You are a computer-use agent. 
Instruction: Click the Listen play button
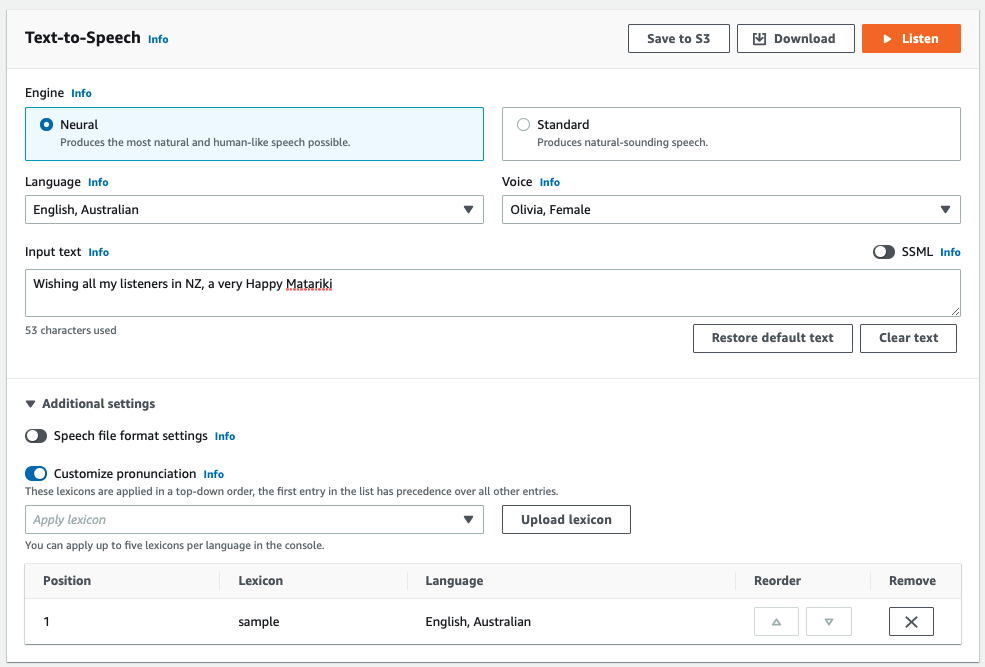click(x=910, y=39)
